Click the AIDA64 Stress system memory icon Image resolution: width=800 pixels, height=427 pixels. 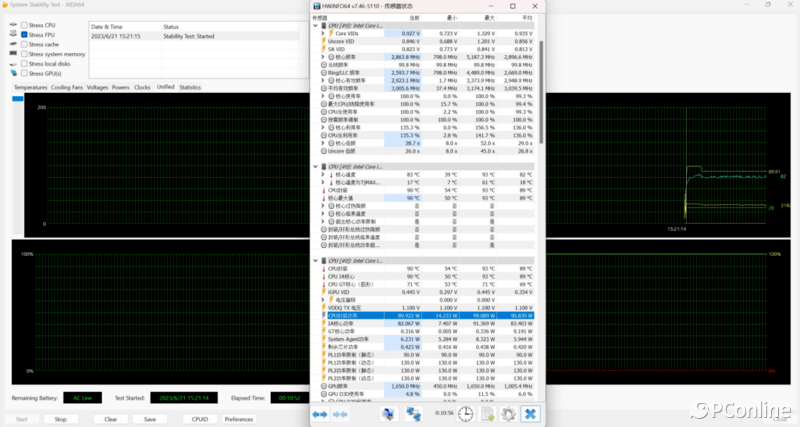(13, 54)
